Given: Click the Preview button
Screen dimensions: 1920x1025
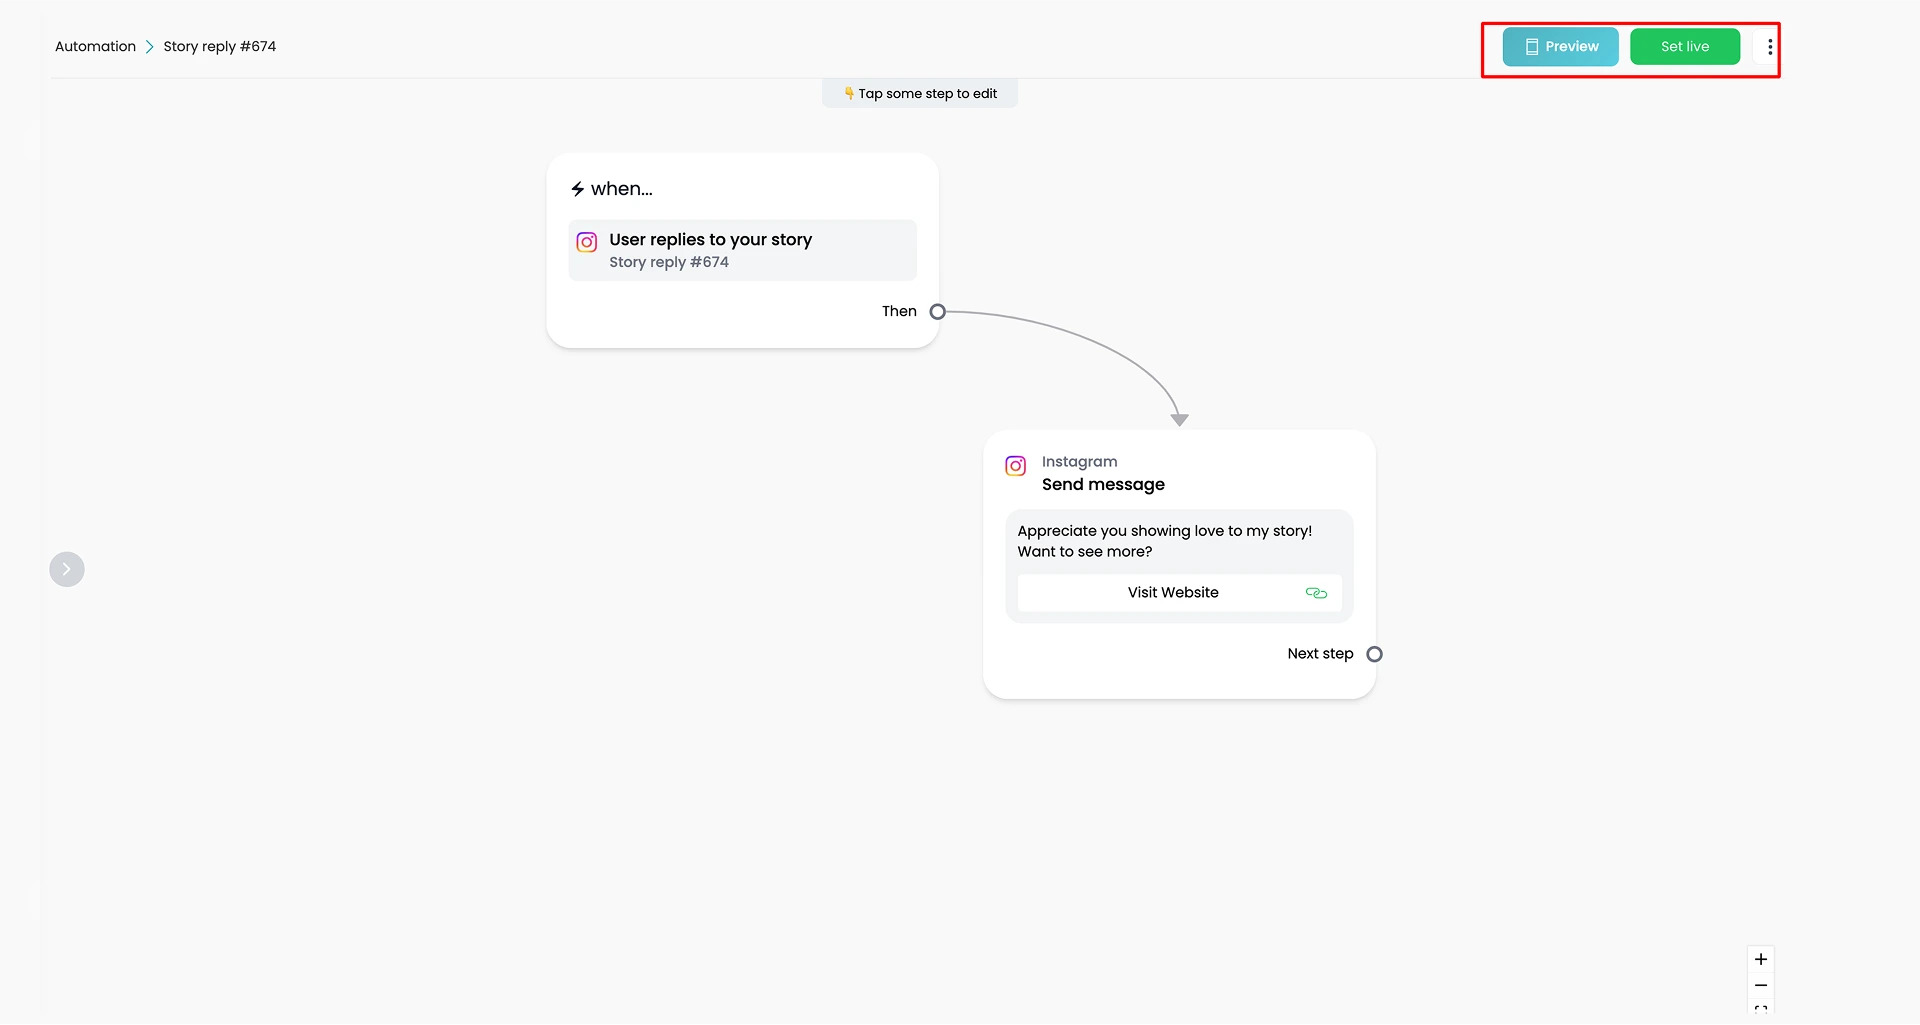Looking at the screenshot, I should coord(1560,47).
